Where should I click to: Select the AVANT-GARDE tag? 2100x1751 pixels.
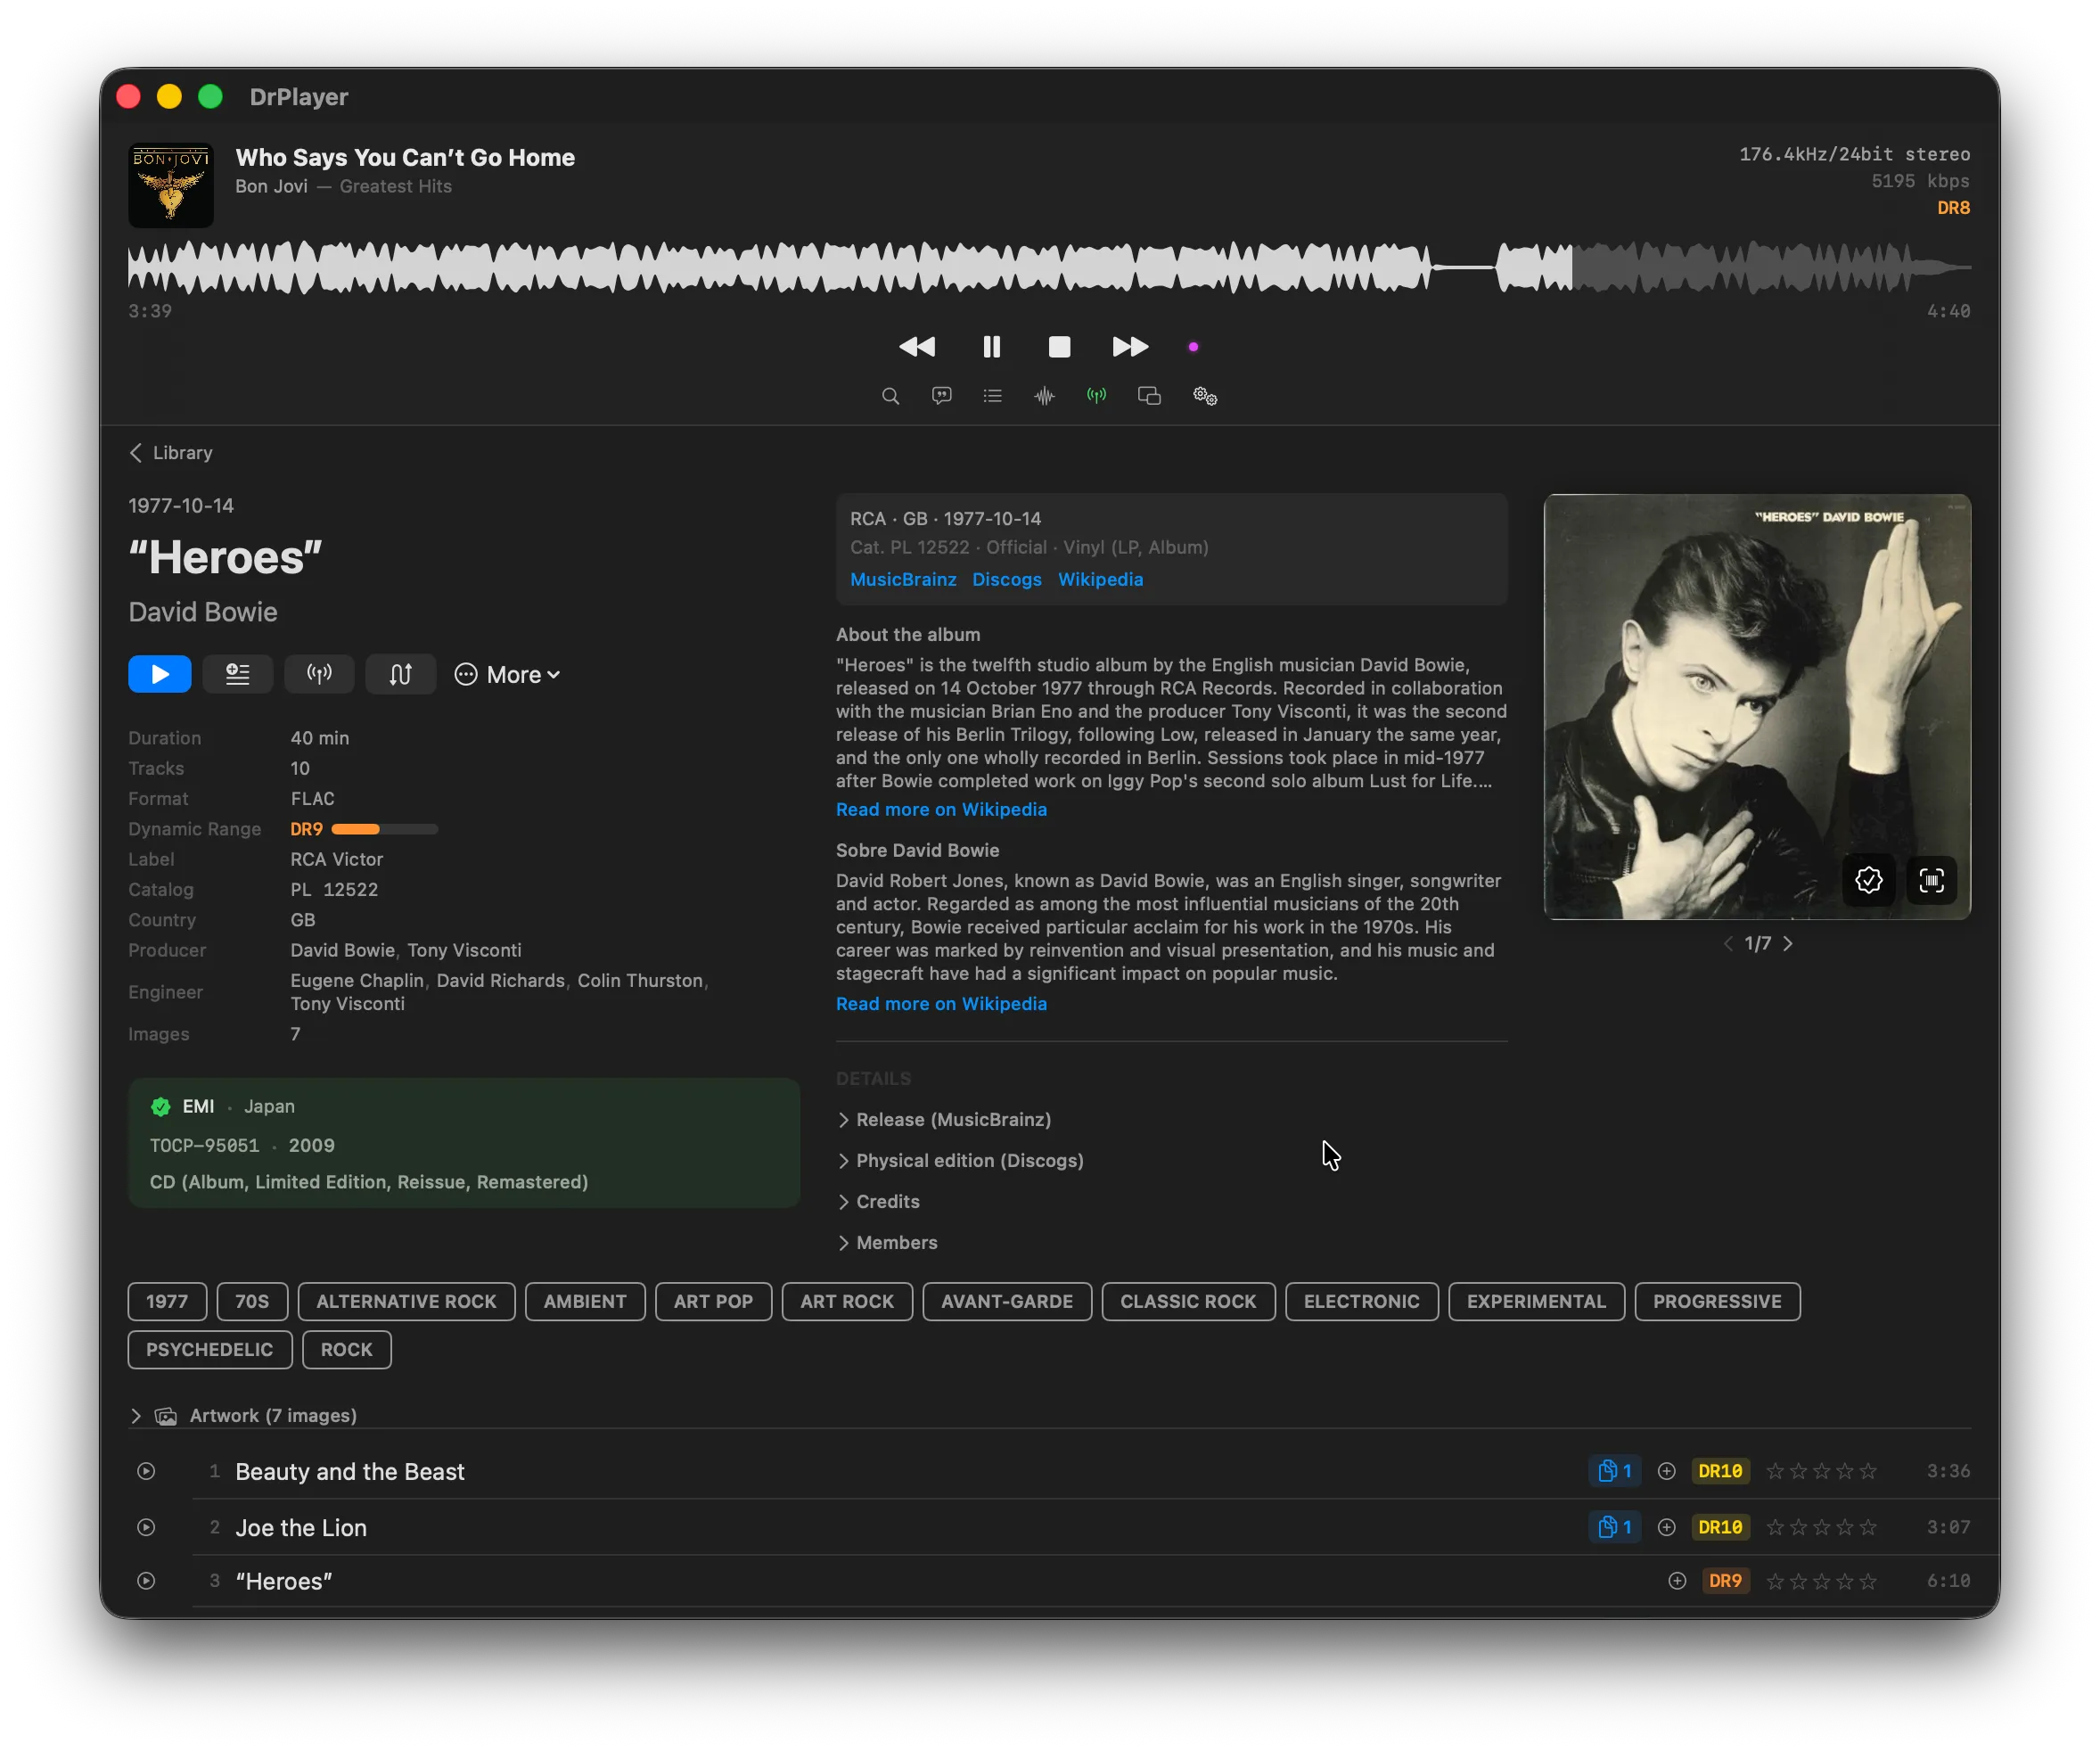[x=1007, y=1302]
